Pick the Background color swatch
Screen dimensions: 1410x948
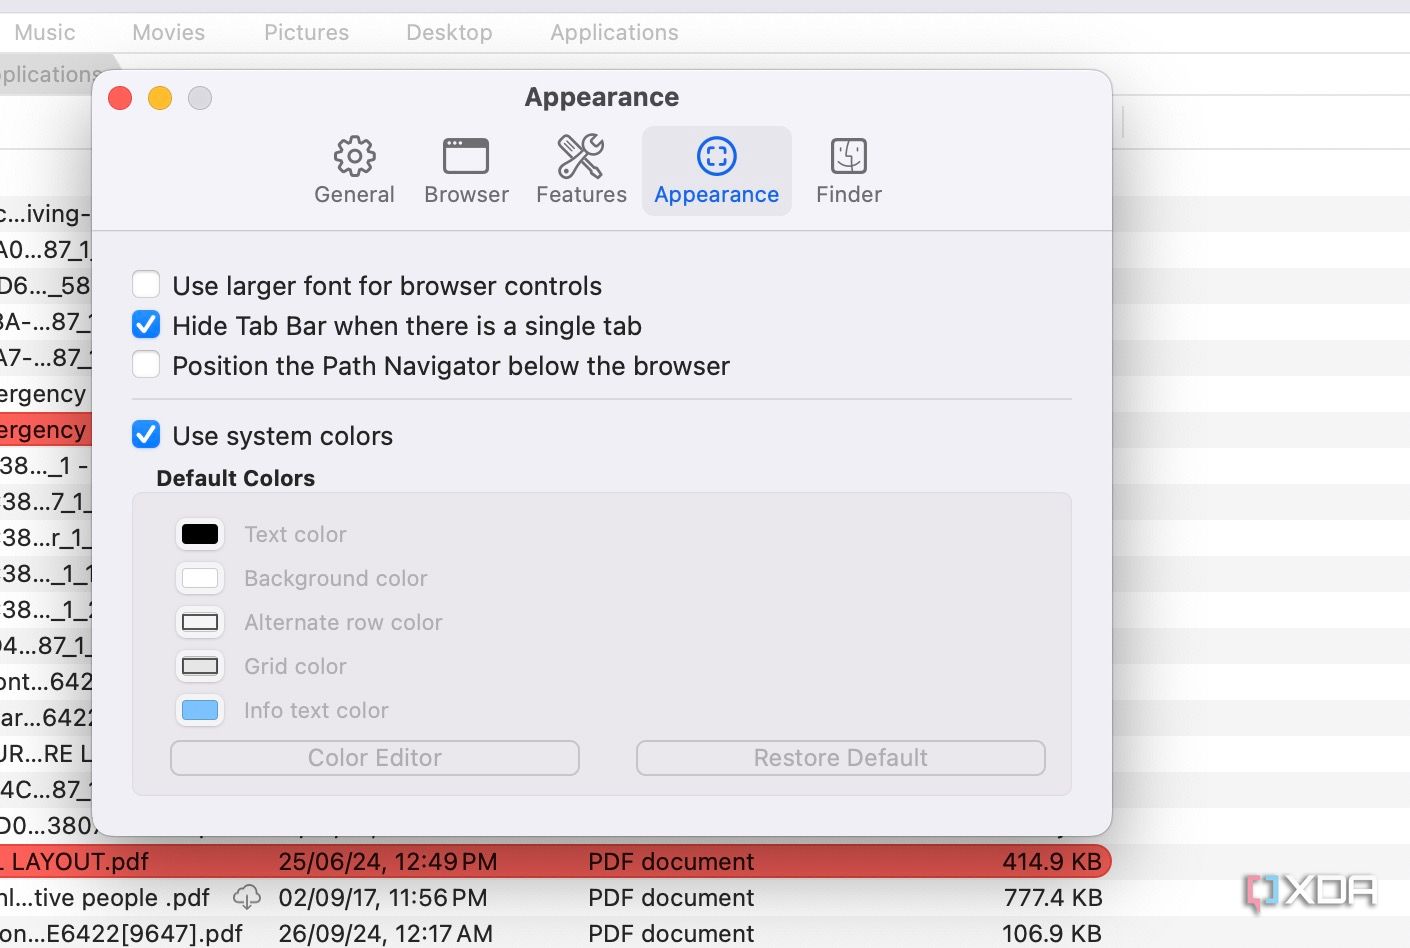(200, 578)
